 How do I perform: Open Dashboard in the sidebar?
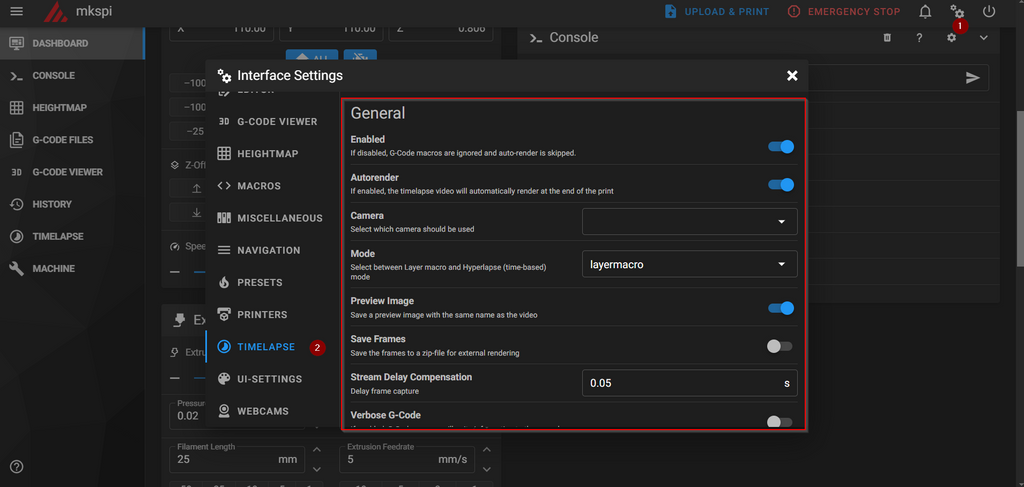[x=72, y=44]
